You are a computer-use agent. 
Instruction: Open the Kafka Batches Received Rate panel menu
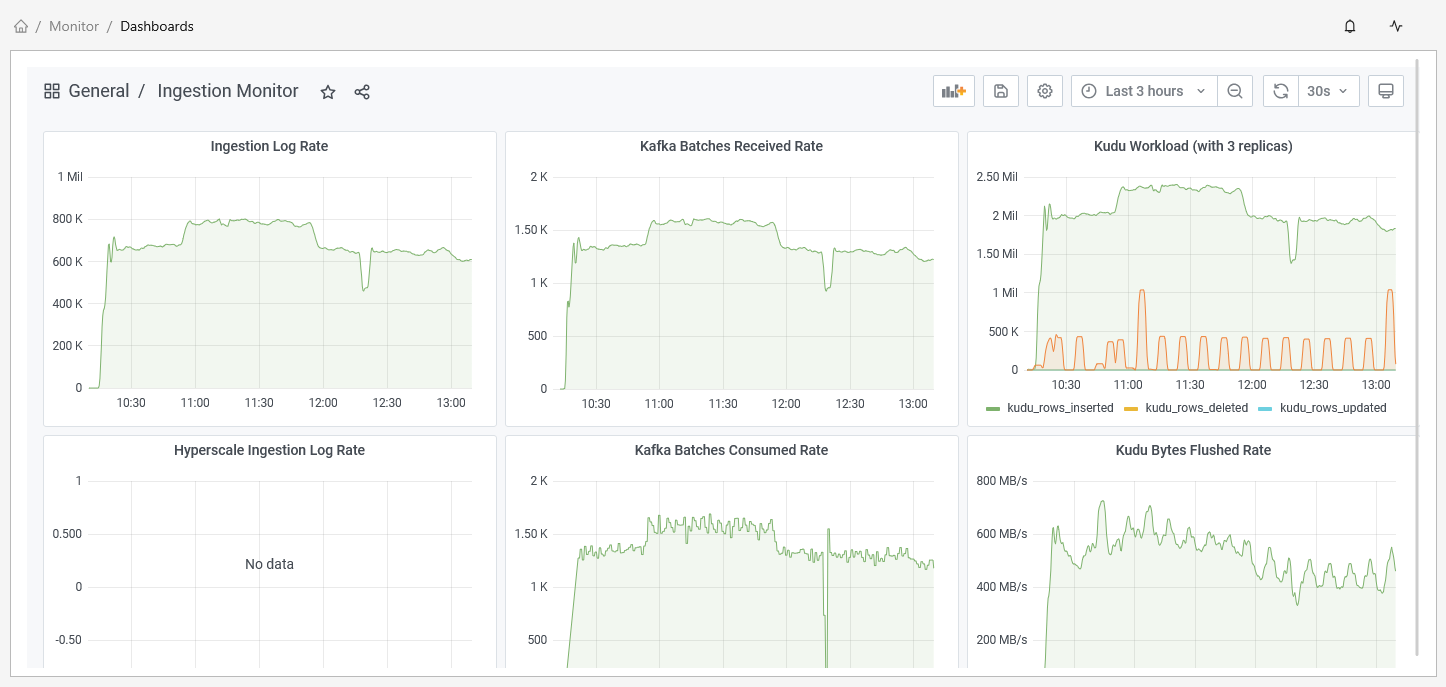click(731, 145)
